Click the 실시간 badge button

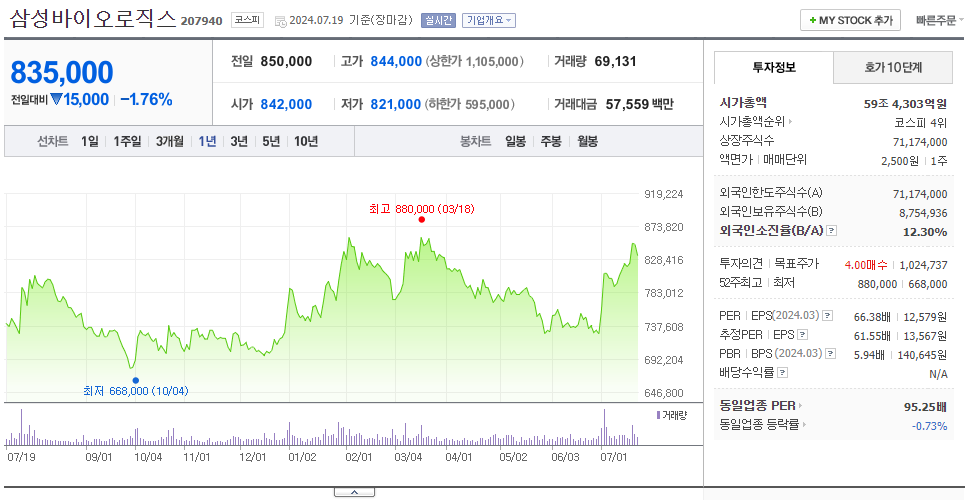click(x=438, y=20)
